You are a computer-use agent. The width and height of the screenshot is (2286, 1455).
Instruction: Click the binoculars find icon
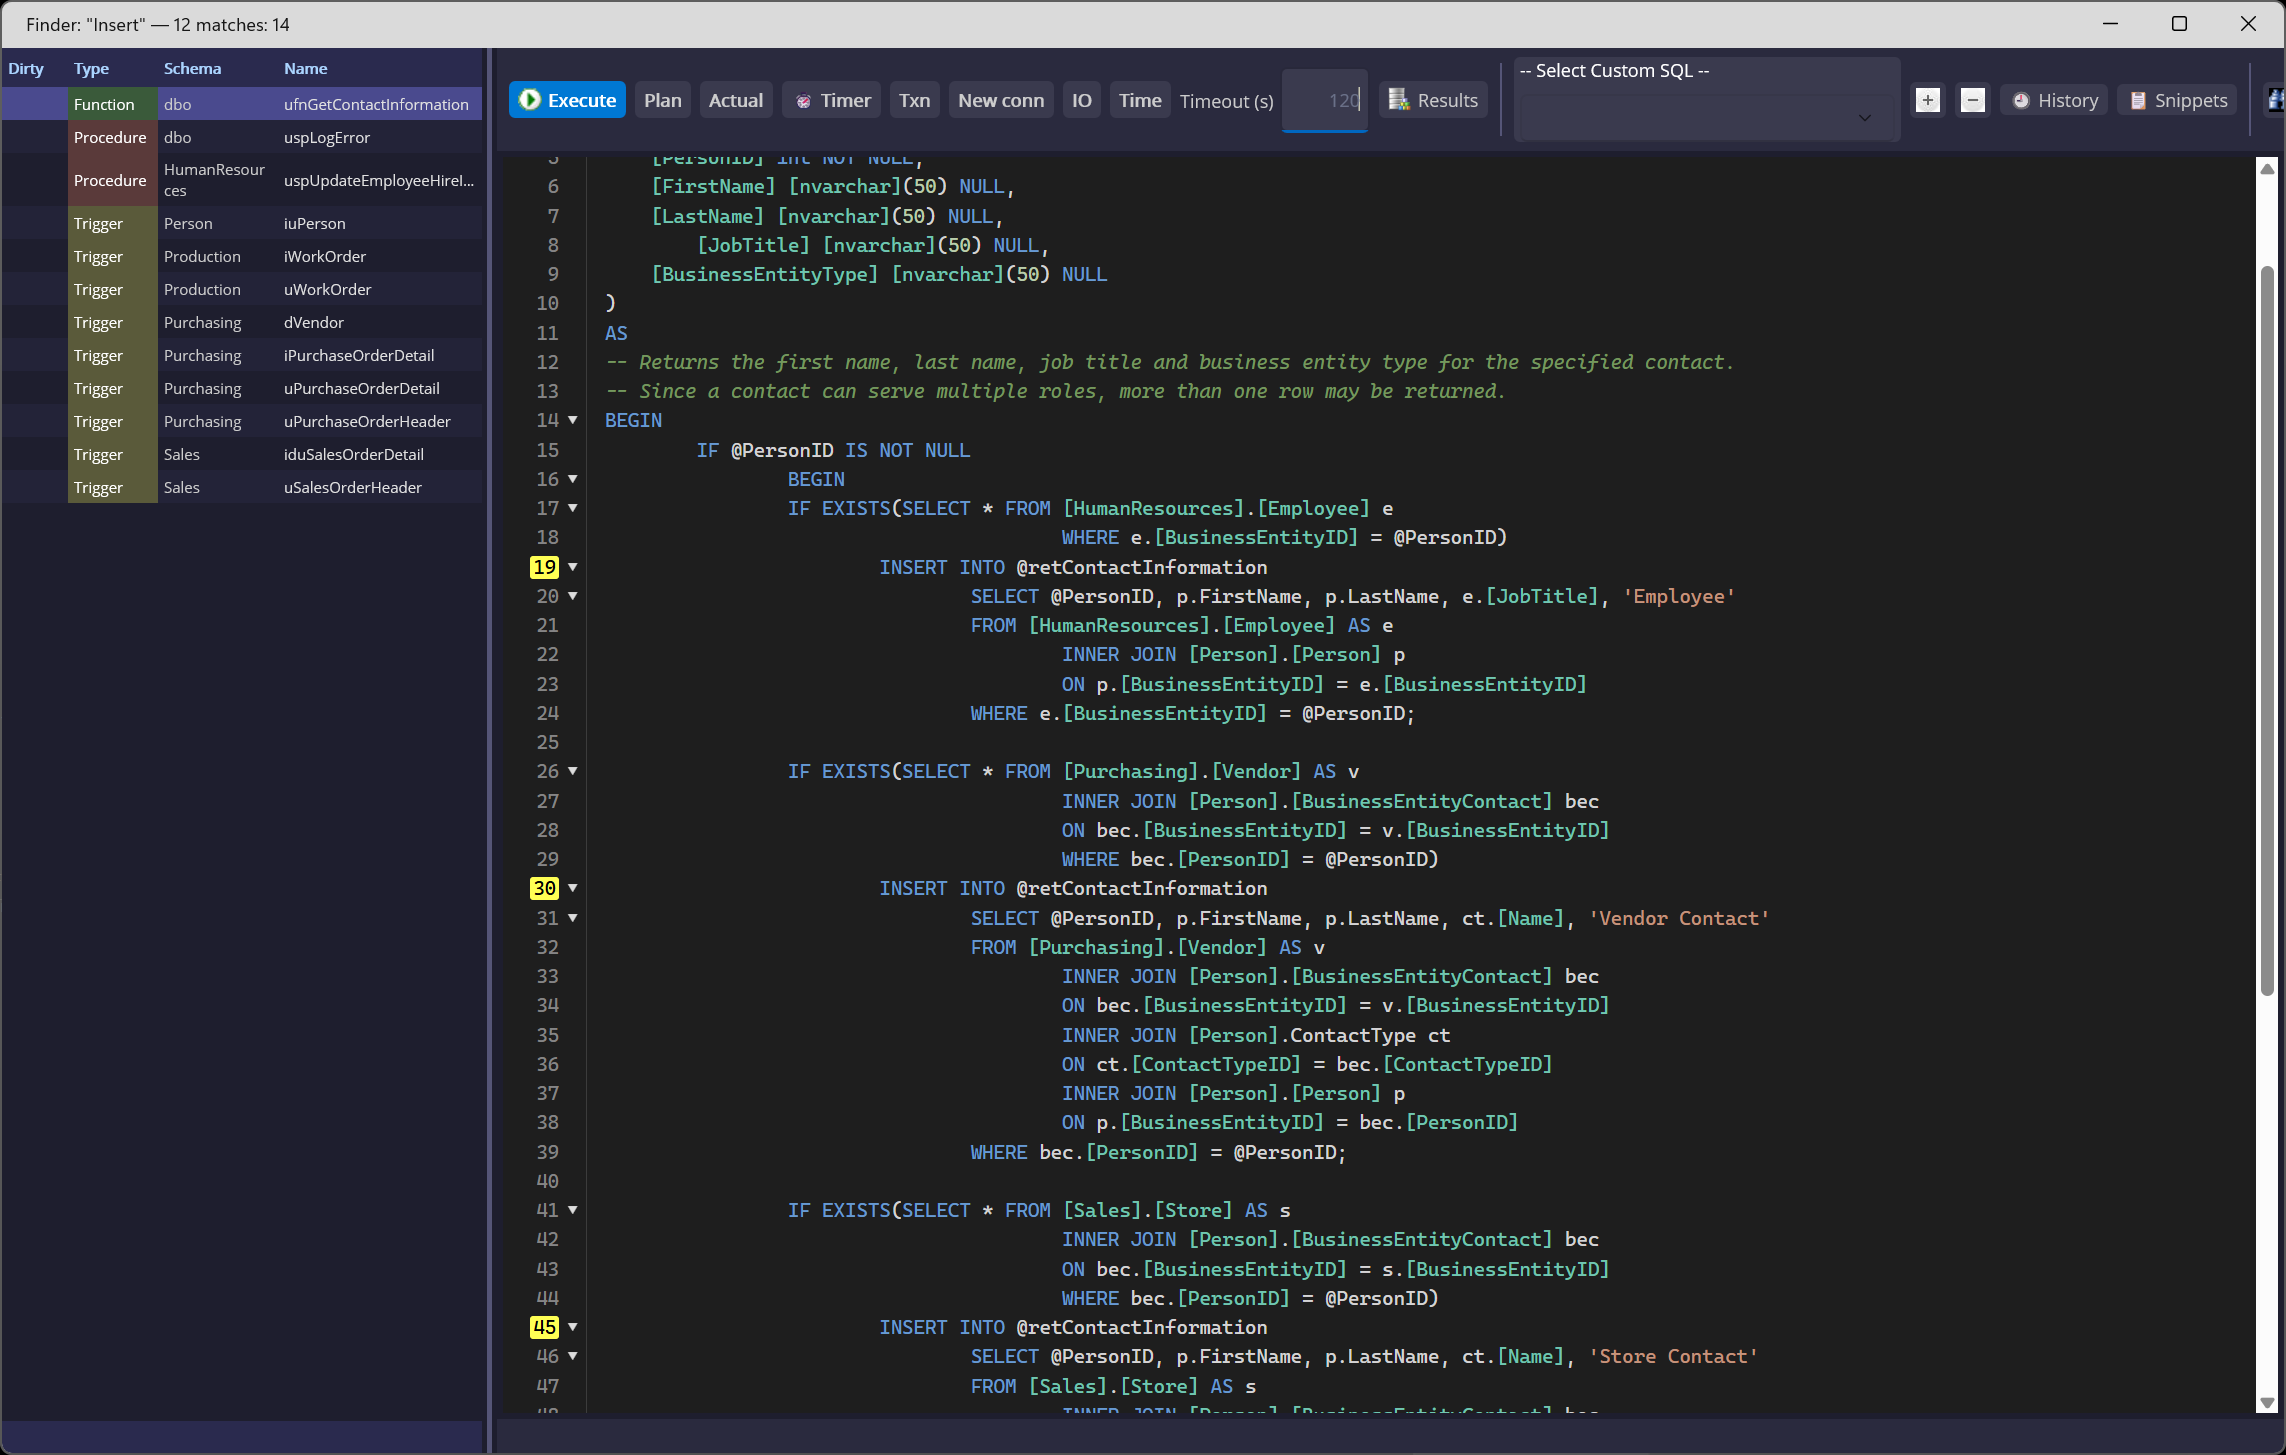click(2276, 100)
